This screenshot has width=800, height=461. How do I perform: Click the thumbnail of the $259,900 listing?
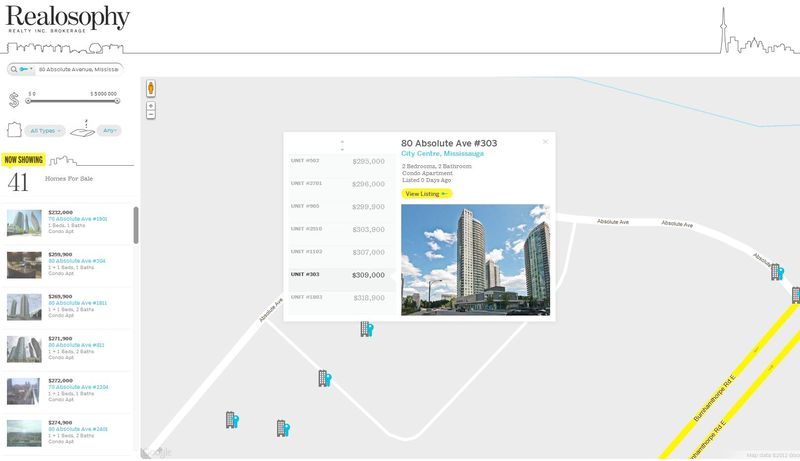tap(24, 265)
